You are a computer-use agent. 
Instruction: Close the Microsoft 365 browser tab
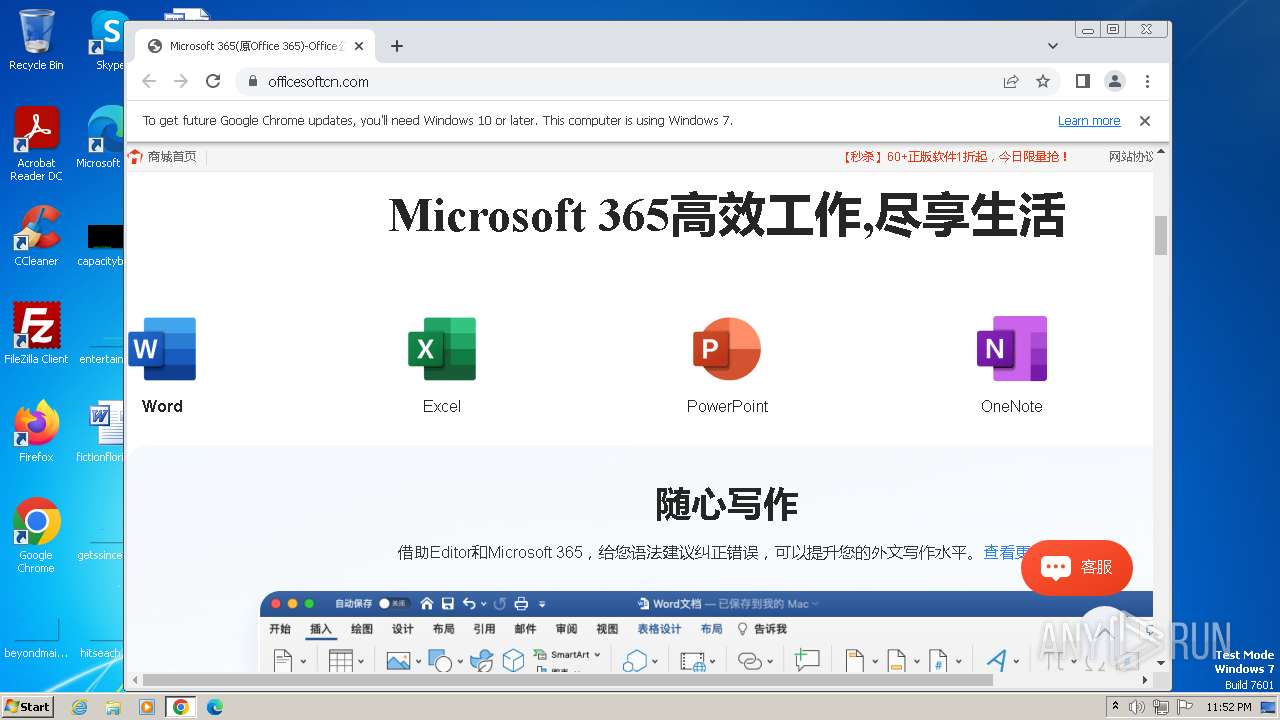359,46
